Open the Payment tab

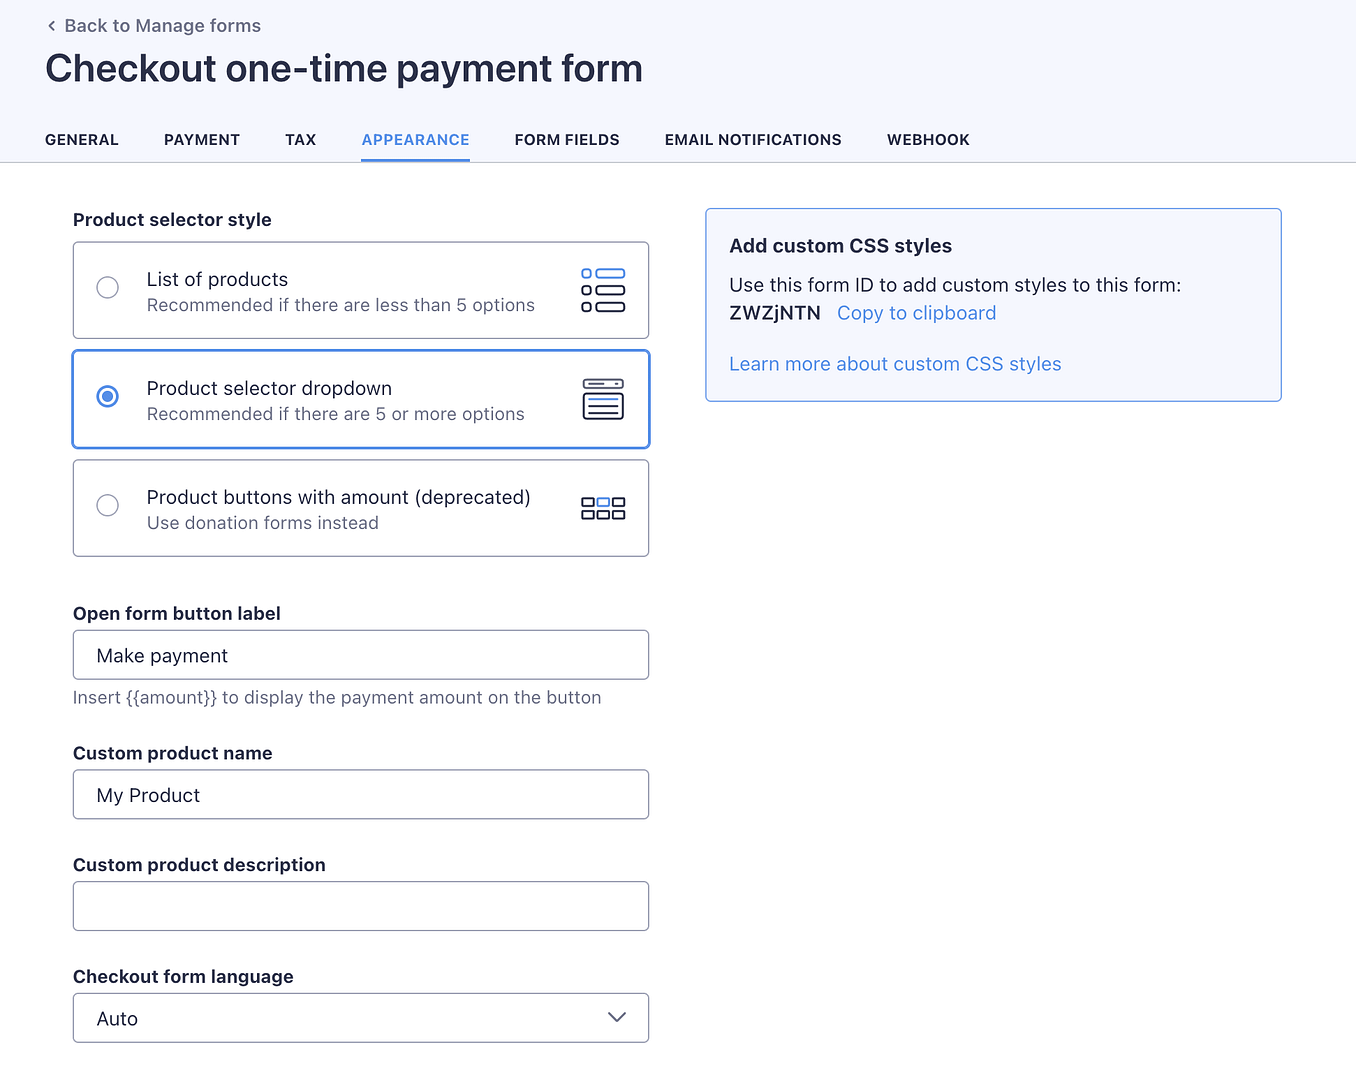(202, 140)
